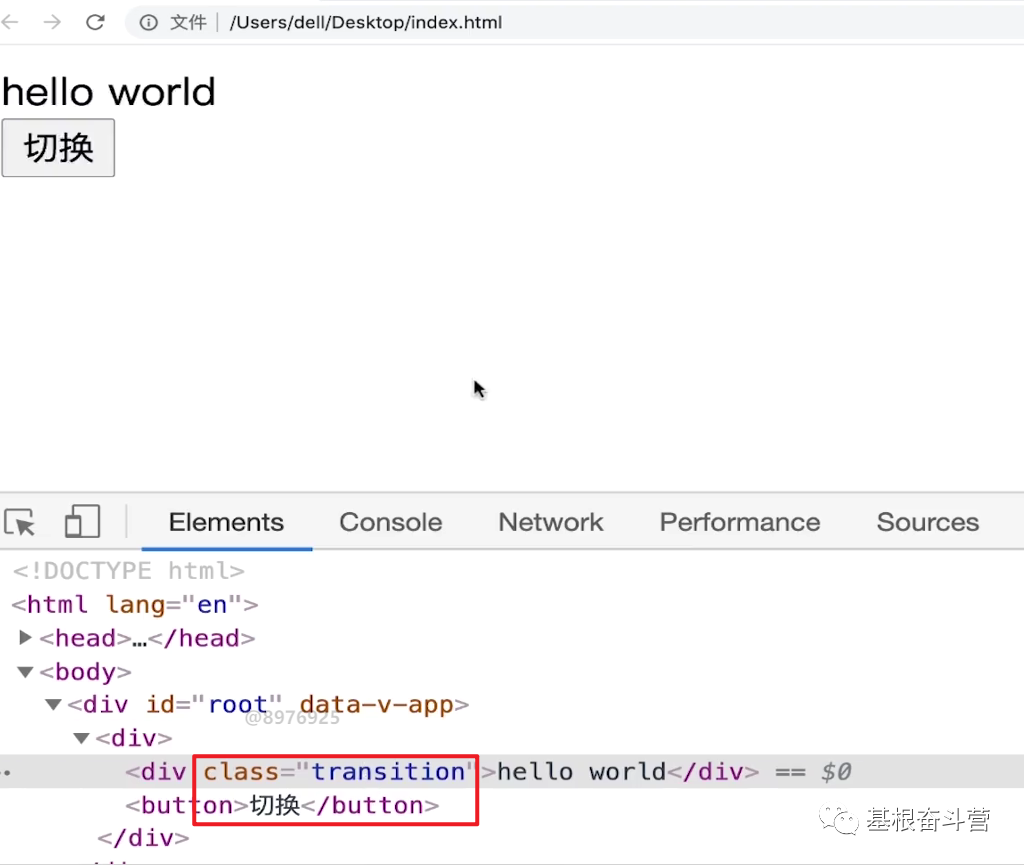Select the Elements tab

(225, 521)
